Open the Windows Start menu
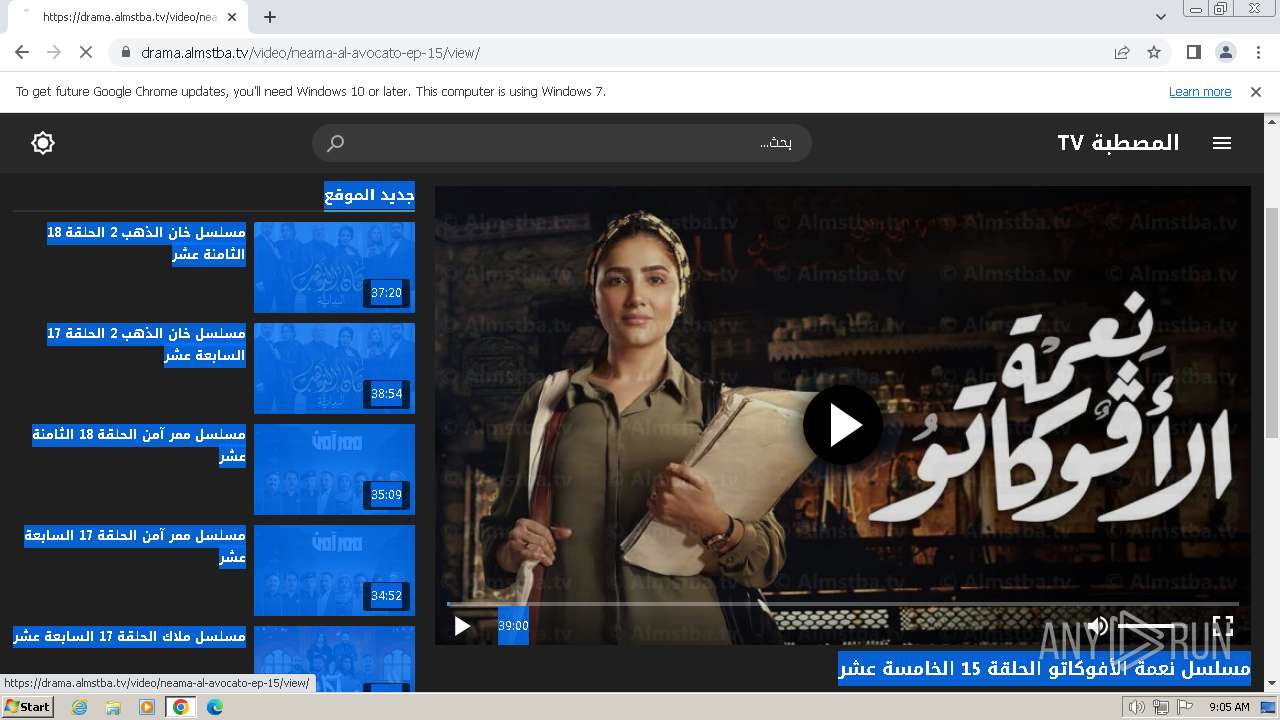This screenshot has width=1280, height=720. tap(27, 707)
